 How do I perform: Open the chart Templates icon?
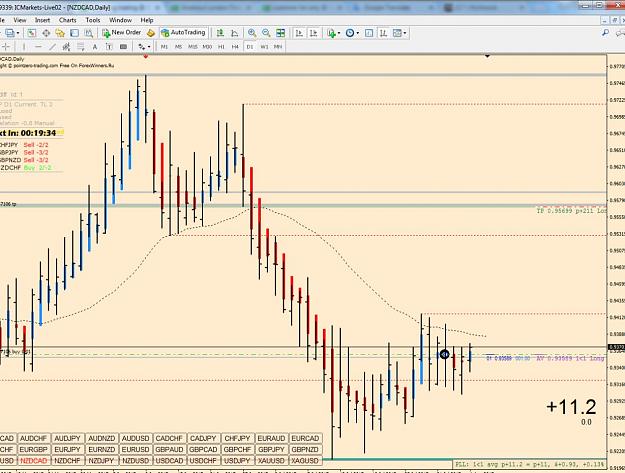click(x=397, y=33)
